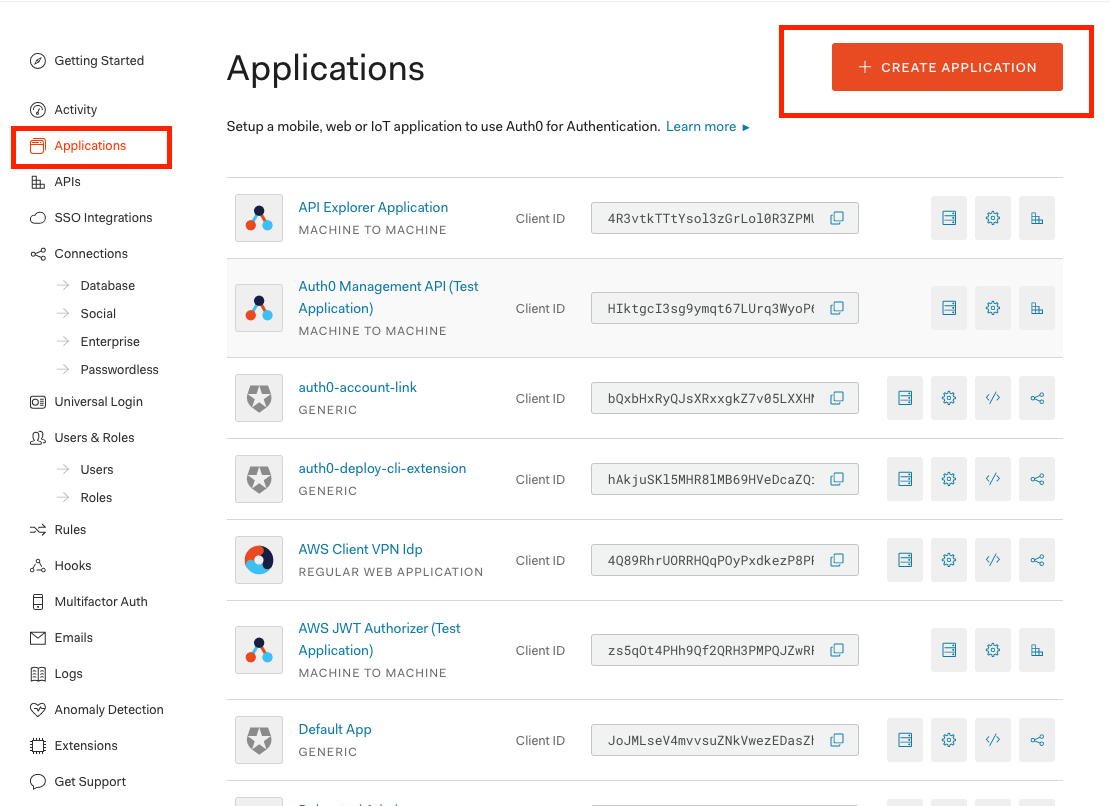
Task: Click share connections icon for auth0-deploy-cli-extension
Action: [x=1036, y=479]
